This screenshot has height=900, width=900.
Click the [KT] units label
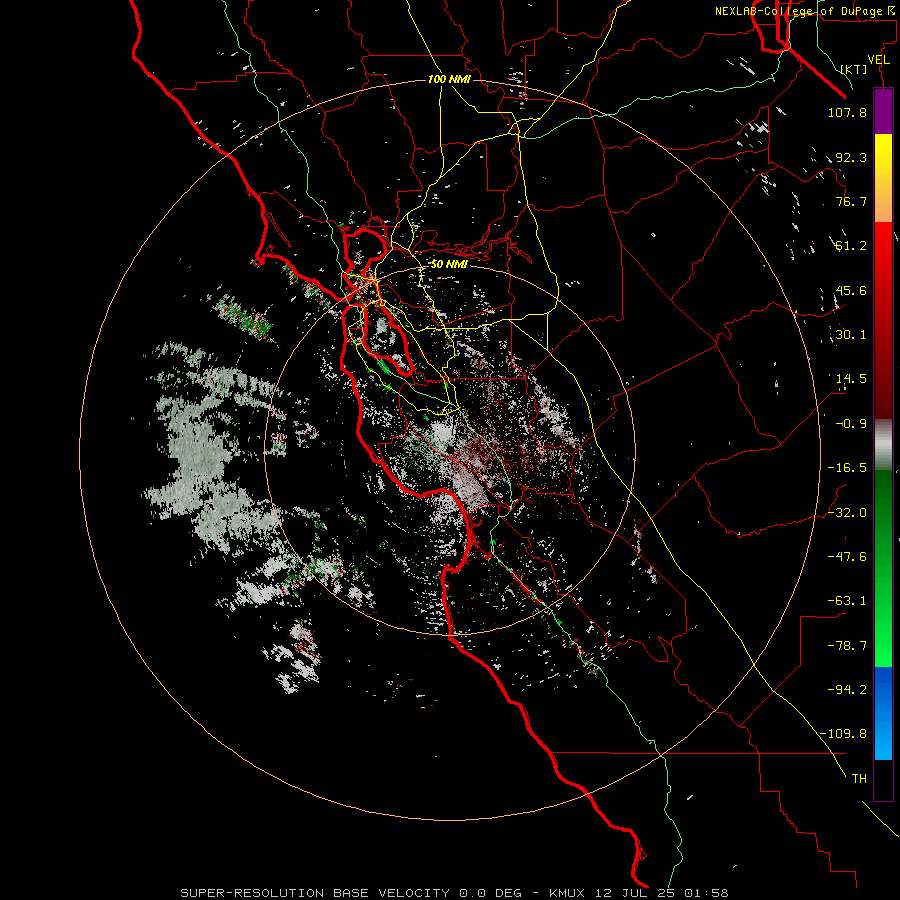pyautogui.click(x=854, y=69)
